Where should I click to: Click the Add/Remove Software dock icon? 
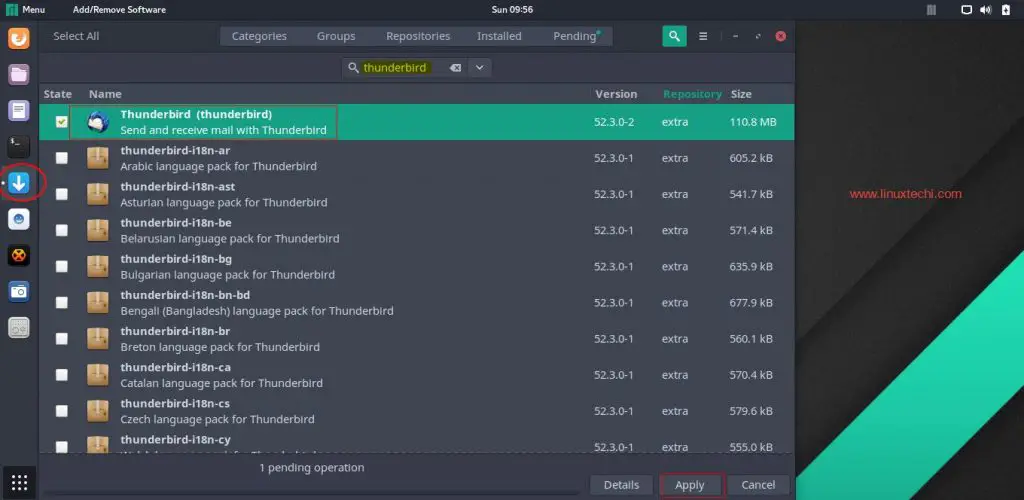coord(19,183)
